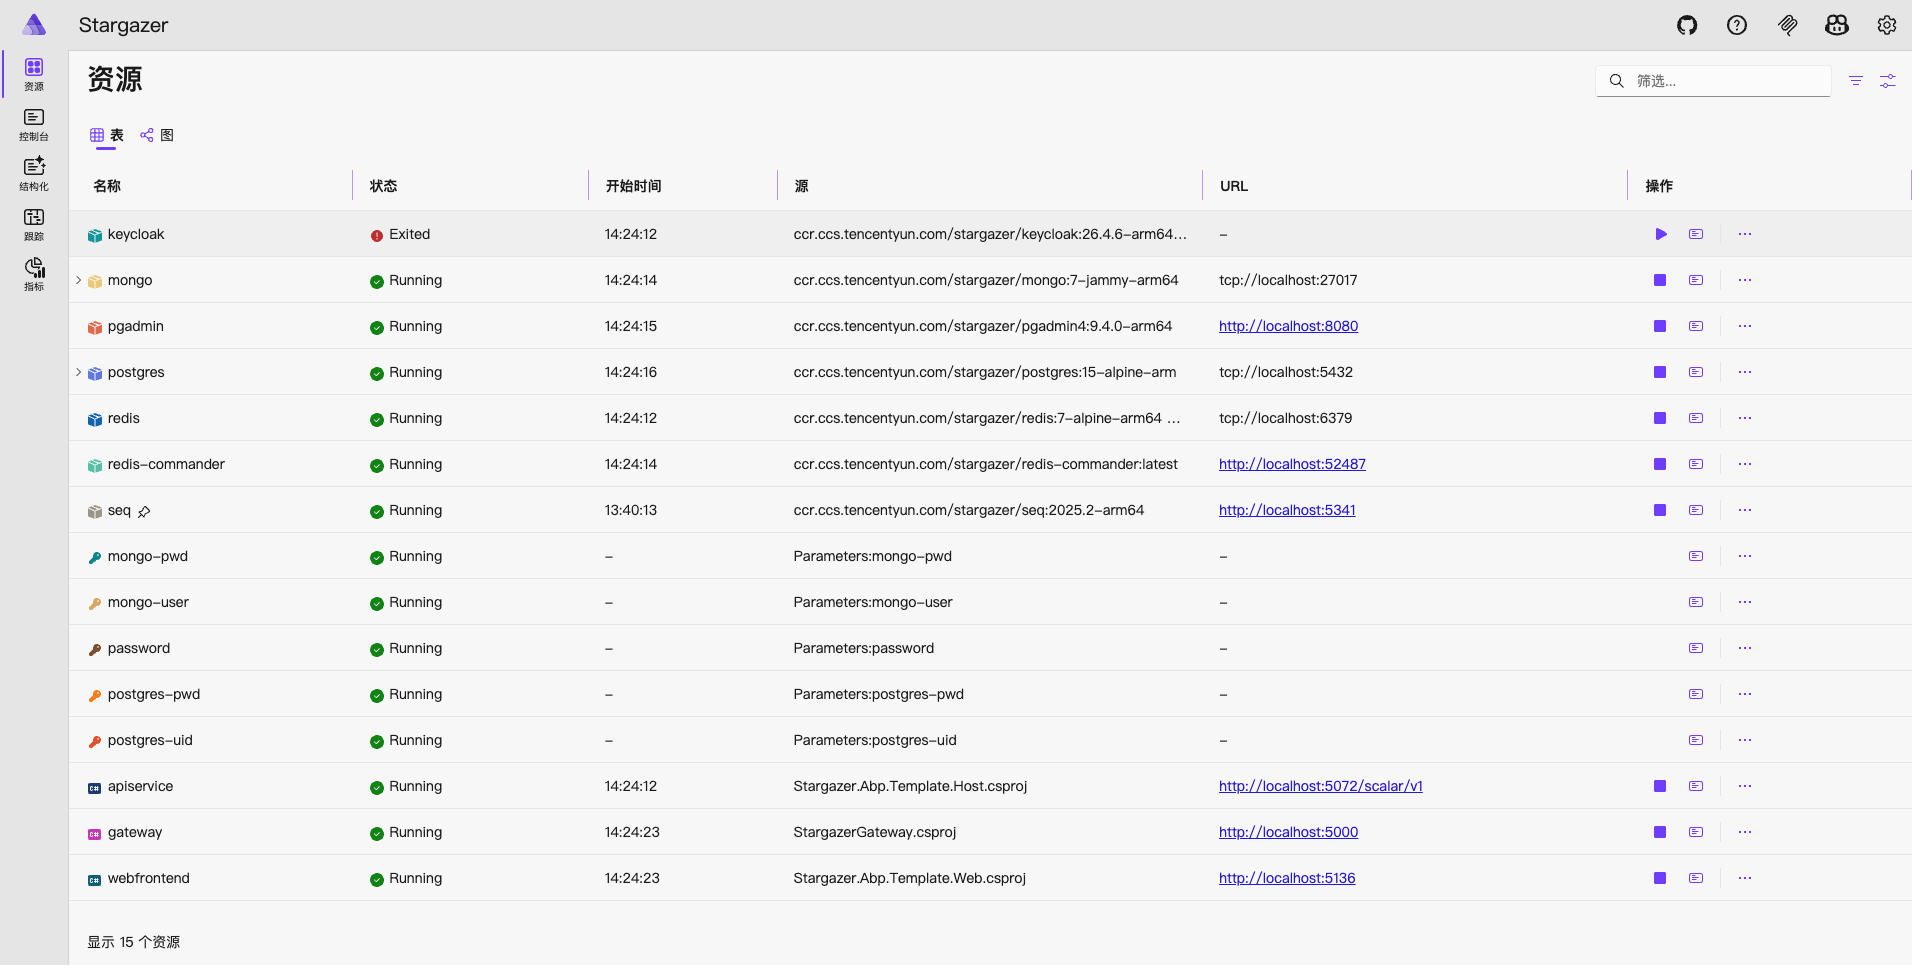Open more actions menu for gateway
The image size is (1912, 965).
[x=1745, y=832]
